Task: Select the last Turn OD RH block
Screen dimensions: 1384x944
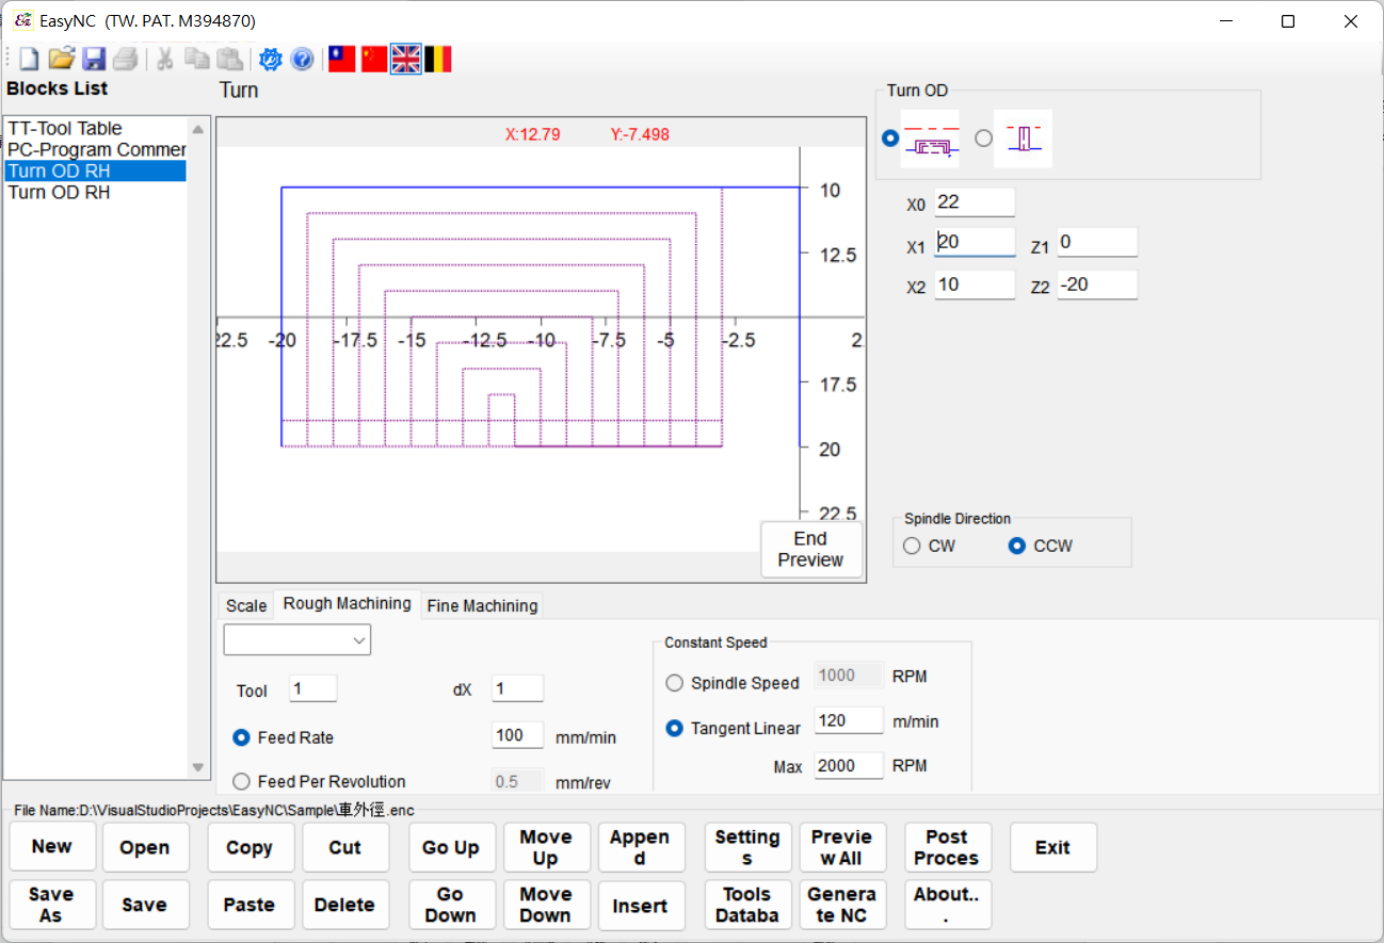Action: coord(96,192)
